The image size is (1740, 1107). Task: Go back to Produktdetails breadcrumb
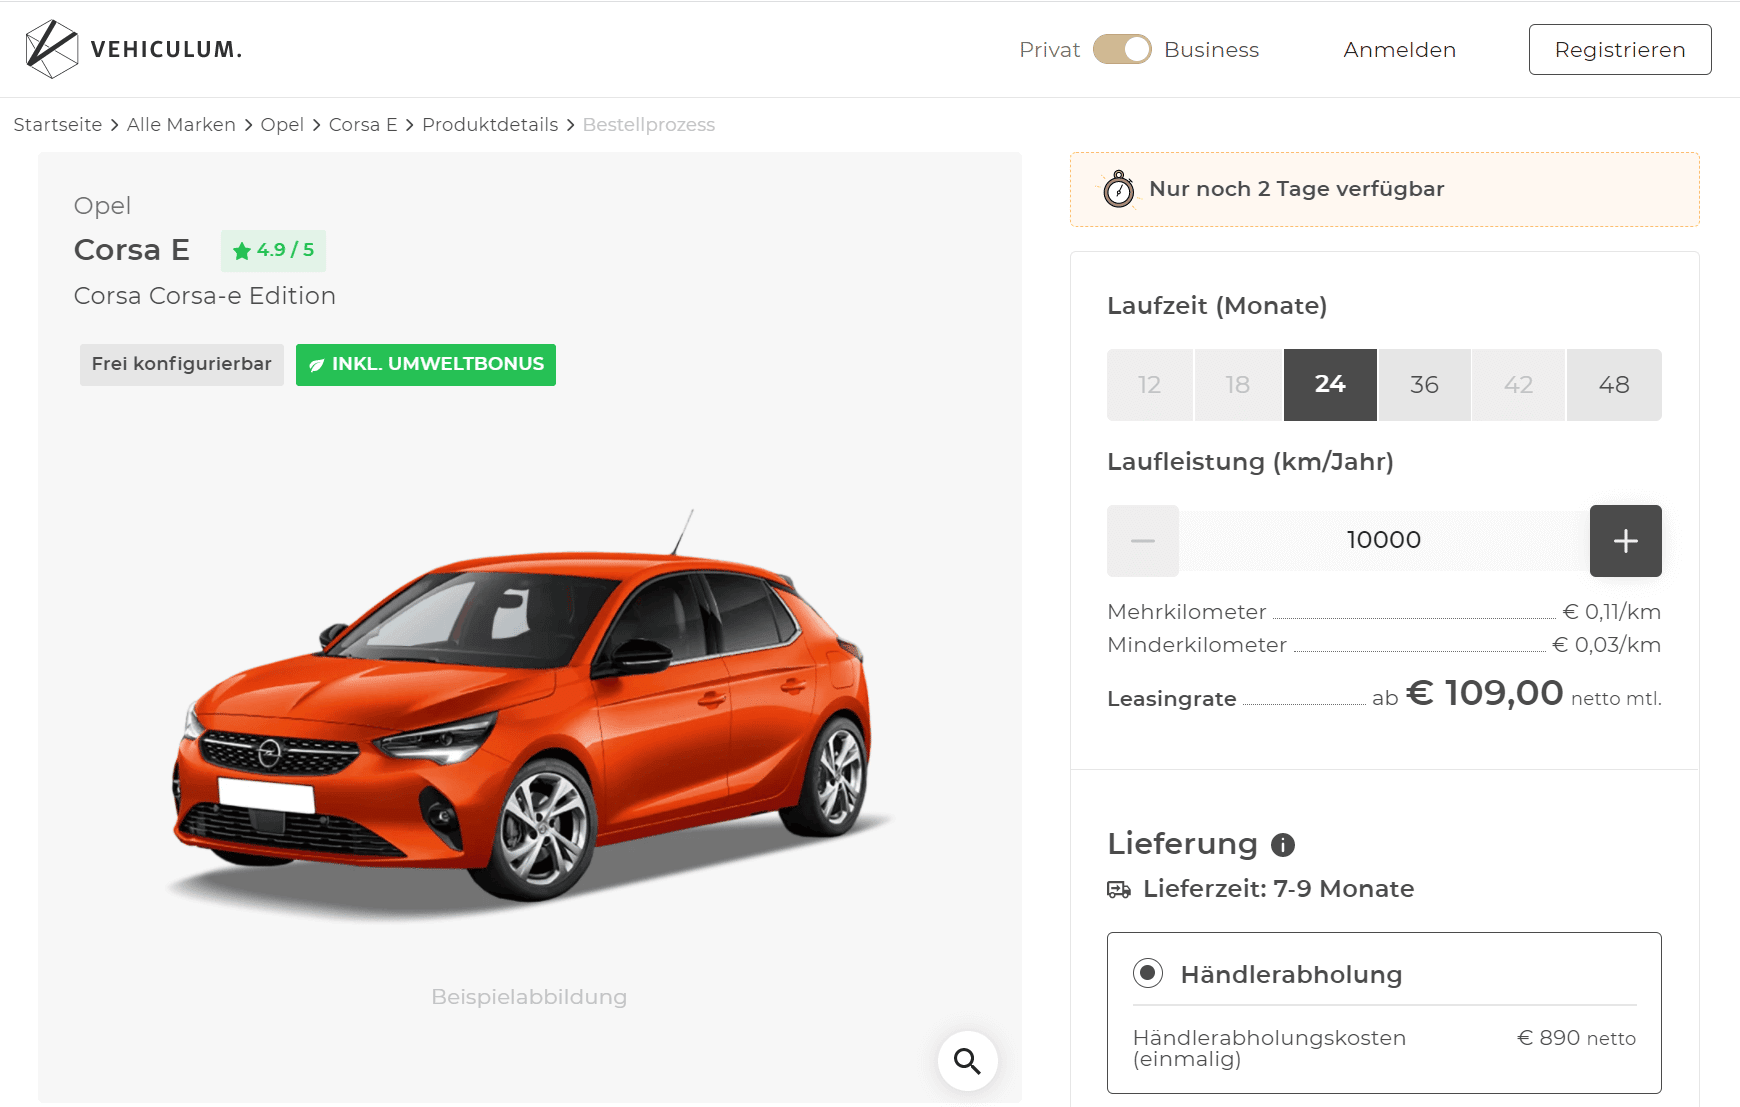(x=490, y=125)
